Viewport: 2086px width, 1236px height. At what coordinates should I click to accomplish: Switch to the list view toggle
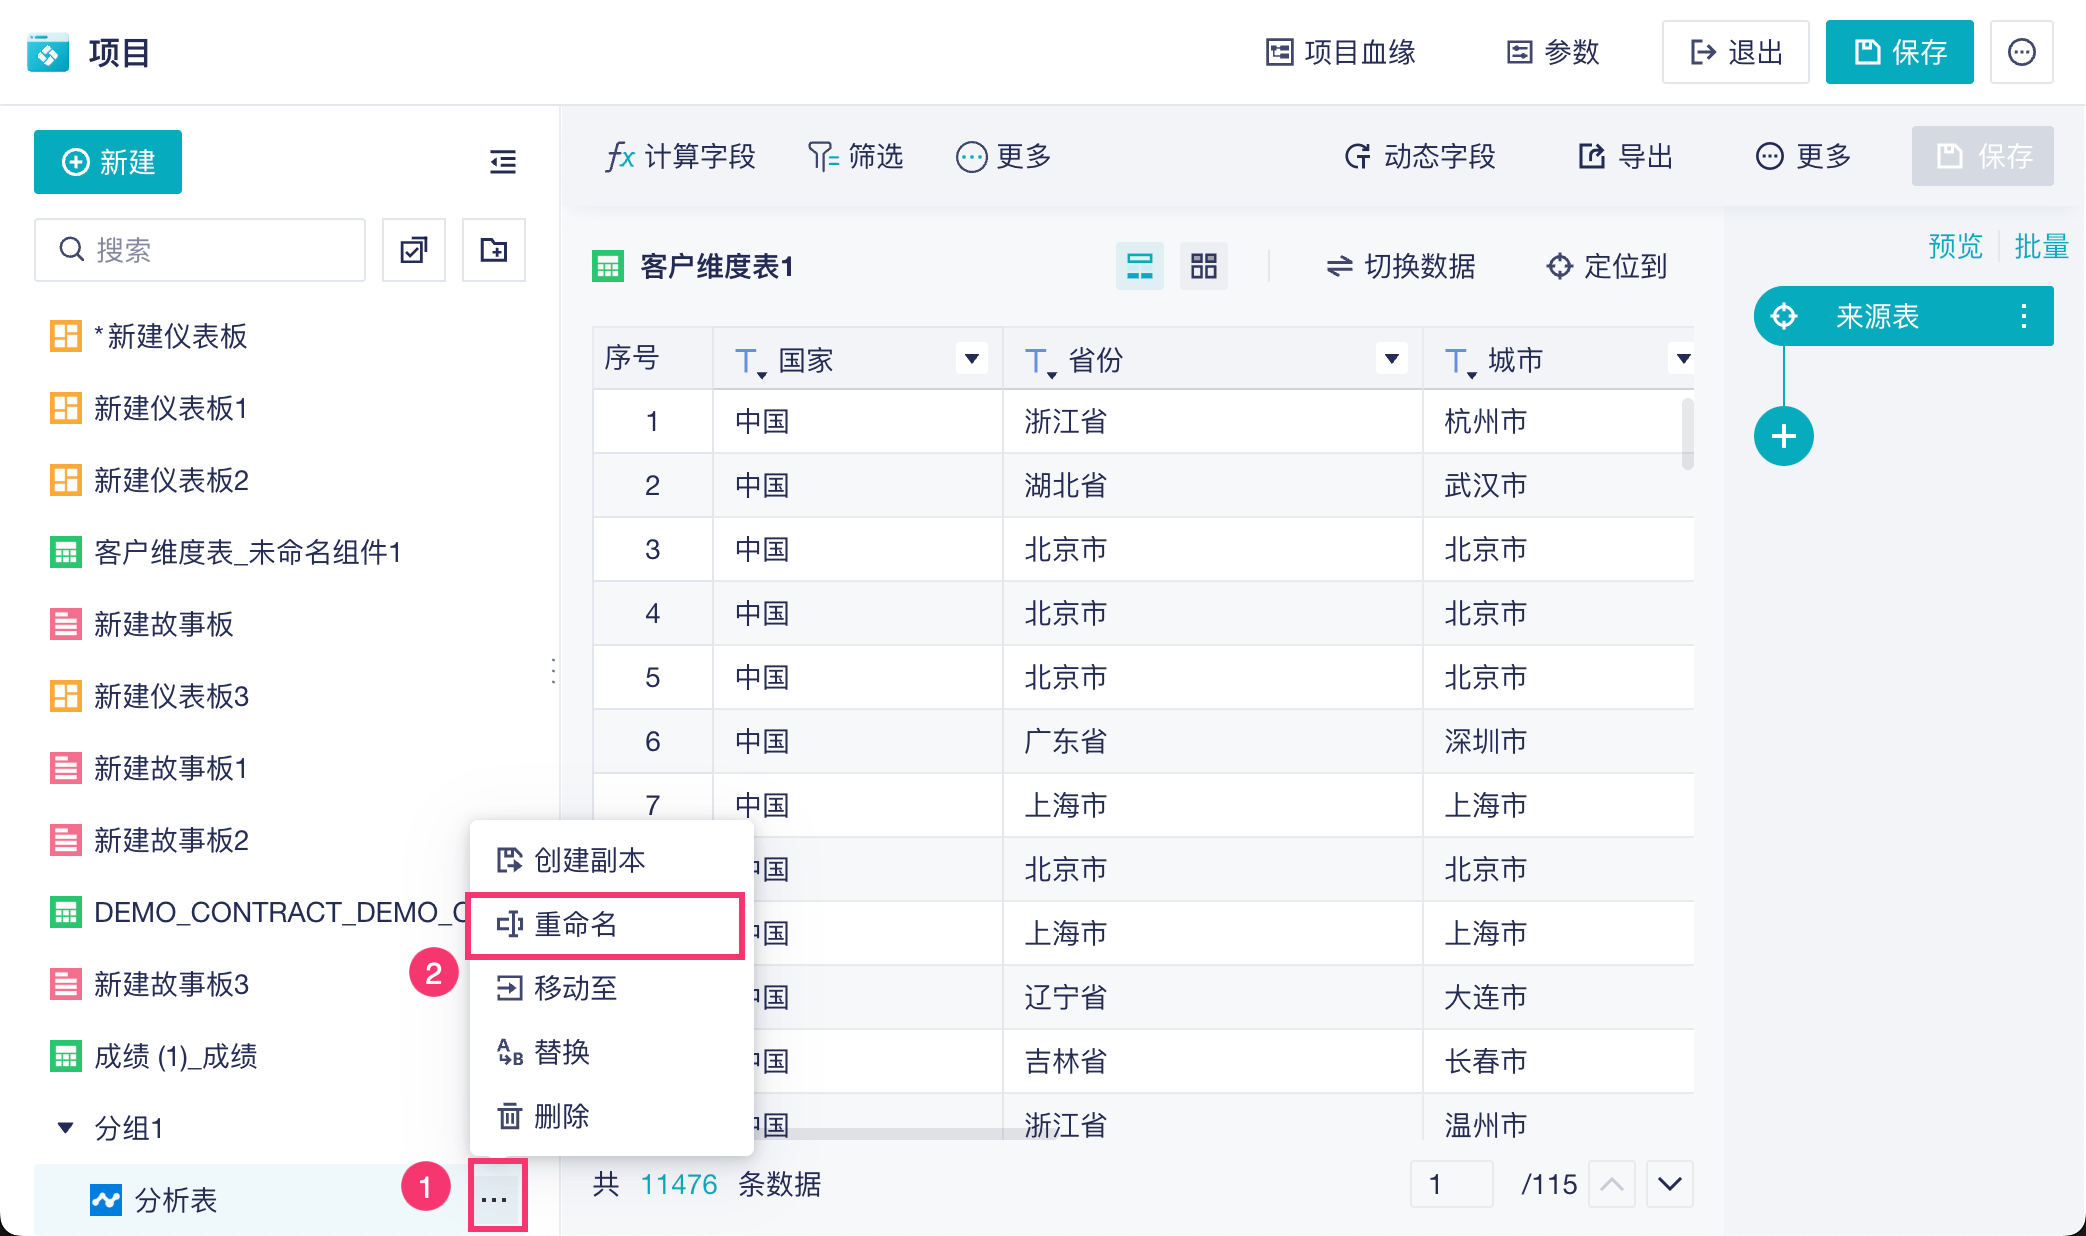[x=1139, y=266]
